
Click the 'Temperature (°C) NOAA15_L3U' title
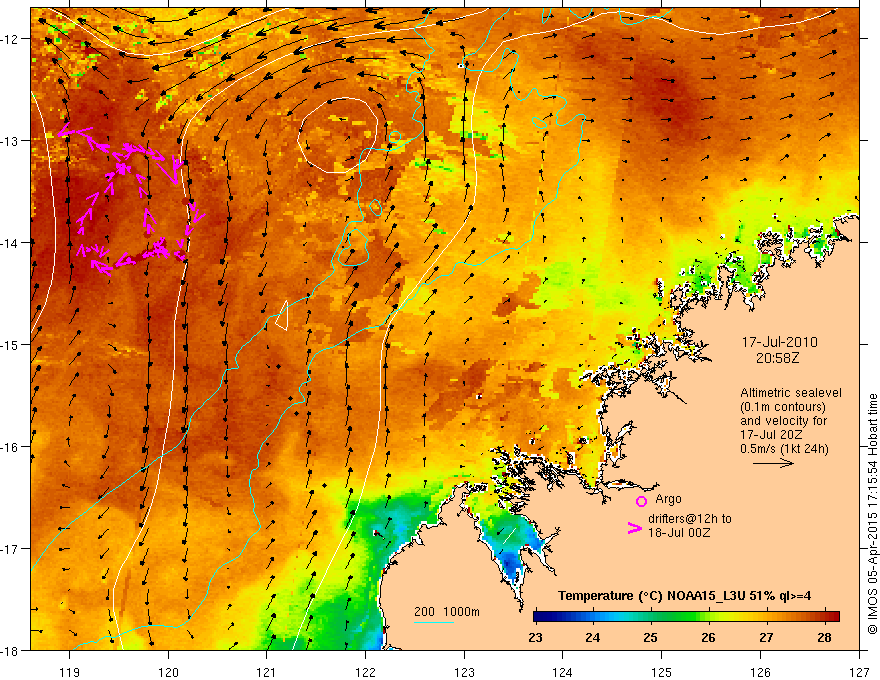click(x=651, y=596)
